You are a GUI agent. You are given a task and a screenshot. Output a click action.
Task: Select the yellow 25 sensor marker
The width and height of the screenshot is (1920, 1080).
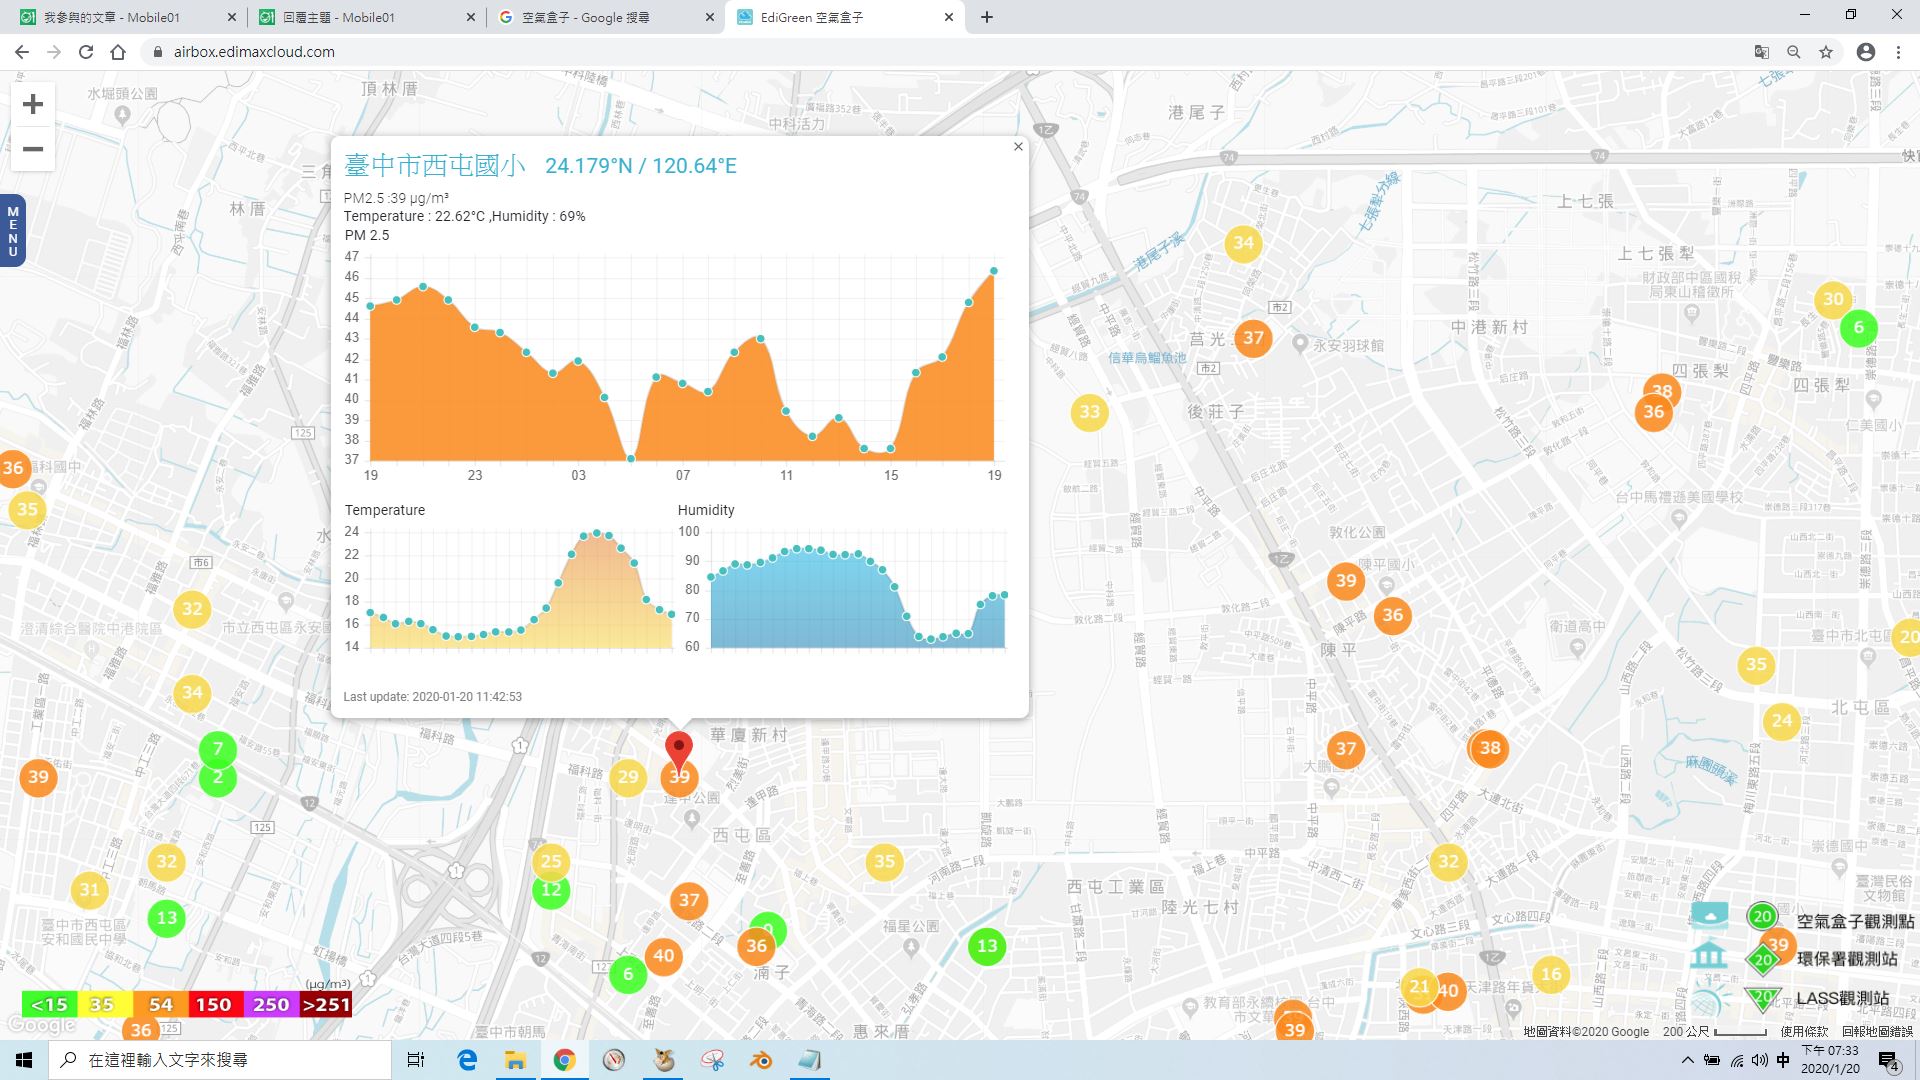click(x=551, y=861)
